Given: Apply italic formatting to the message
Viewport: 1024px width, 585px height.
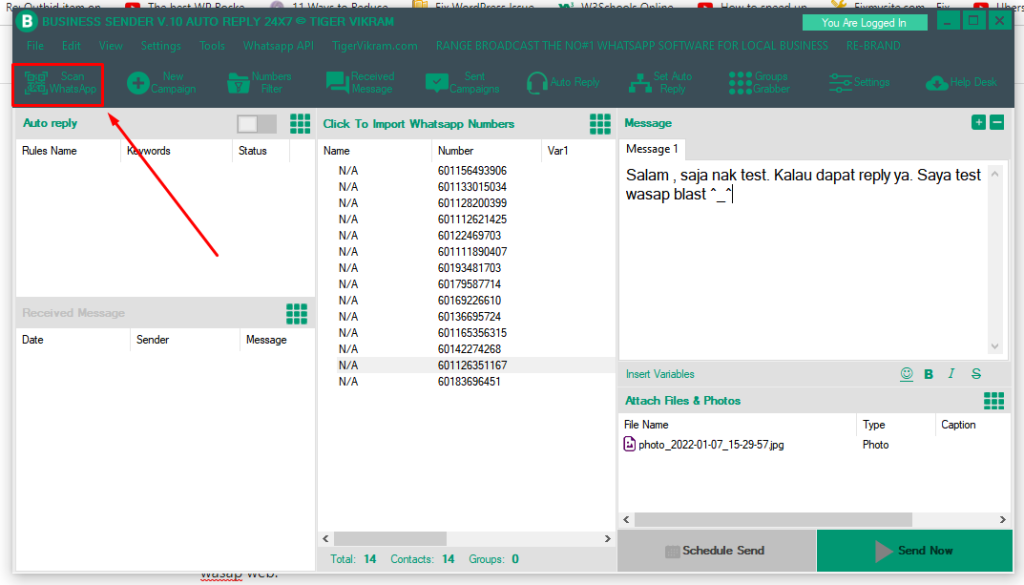Looking at the screenshot, I should tap(952, 373).
